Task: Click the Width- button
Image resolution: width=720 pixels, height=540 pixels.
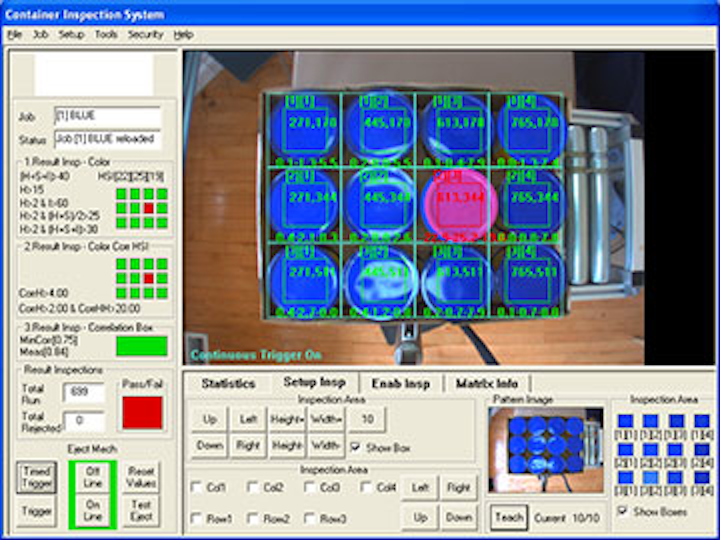Action: 326,445
